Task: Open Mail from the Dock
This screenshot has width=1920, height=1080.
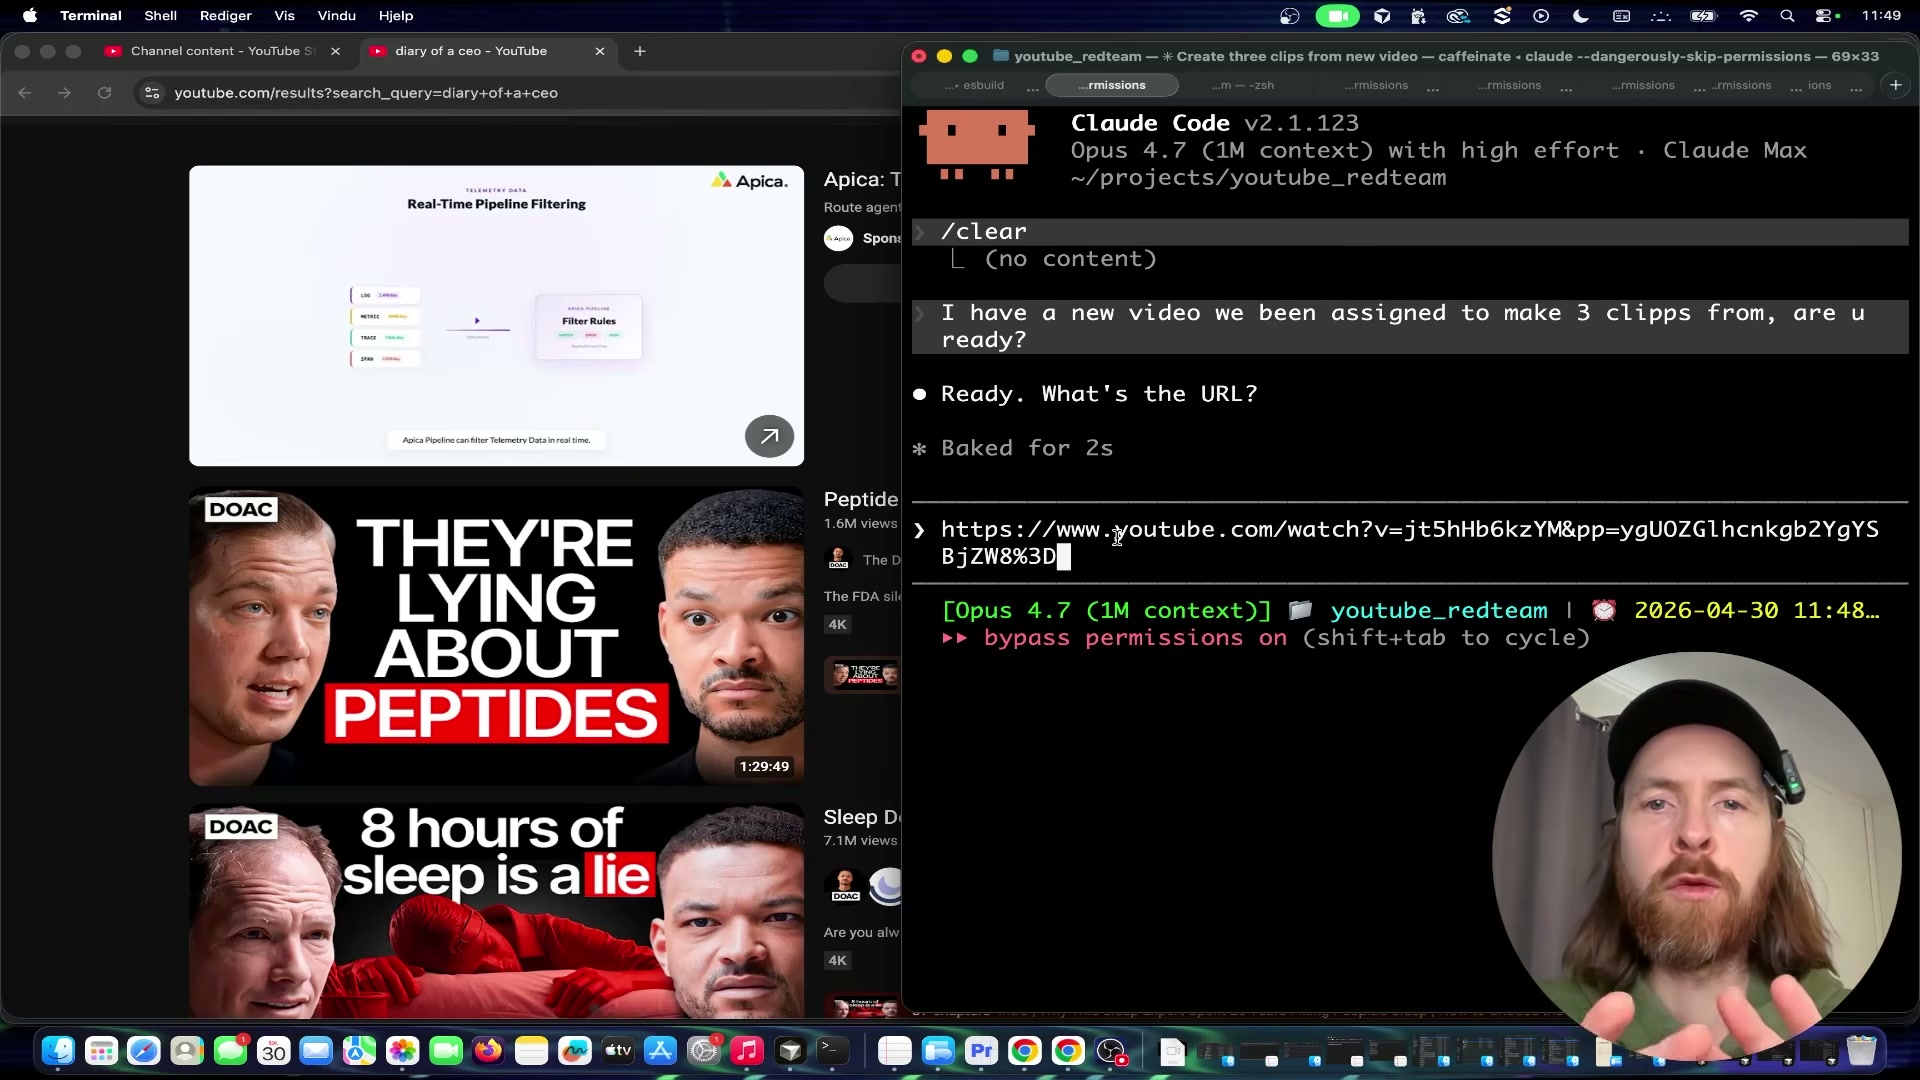Action: coord(316,1051)
